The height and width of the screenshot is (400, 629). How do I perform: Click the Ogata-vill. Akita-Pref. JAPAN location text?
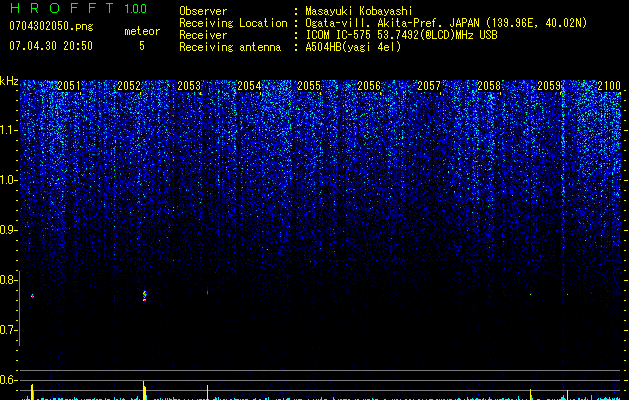446,23
